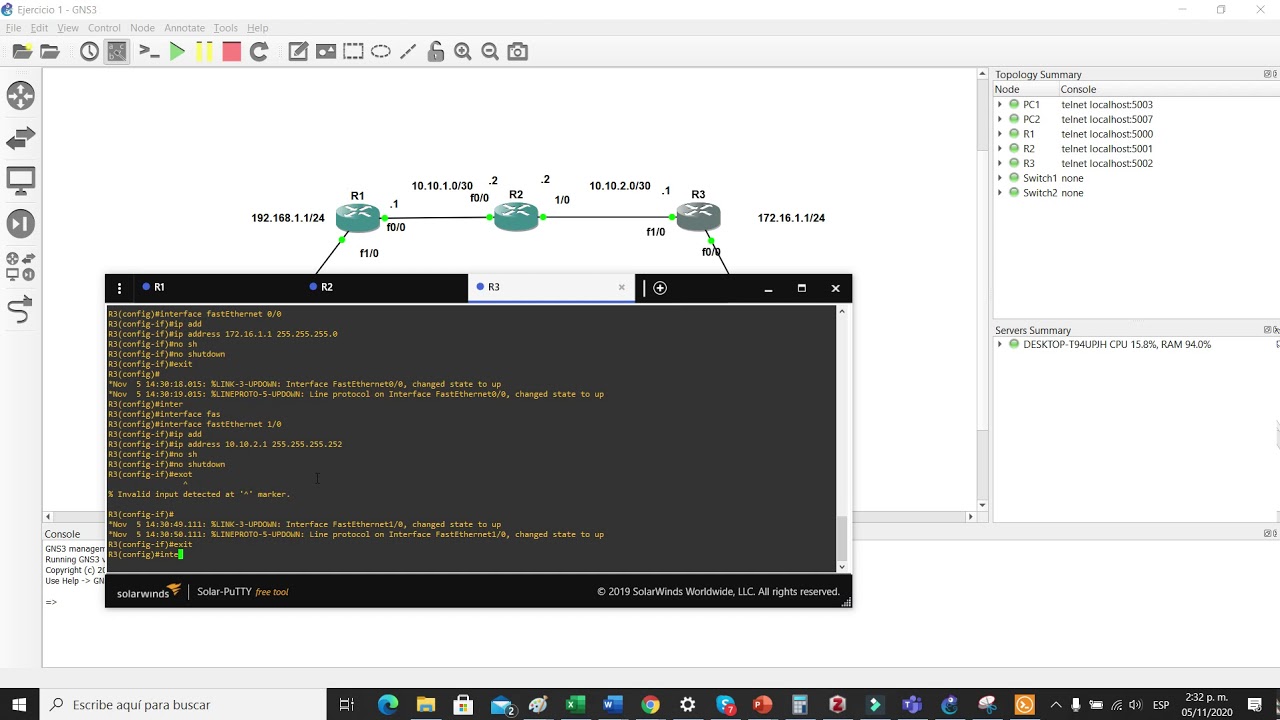
Task: Open the snapshot manager clock icon
Action: coord(89,52)
